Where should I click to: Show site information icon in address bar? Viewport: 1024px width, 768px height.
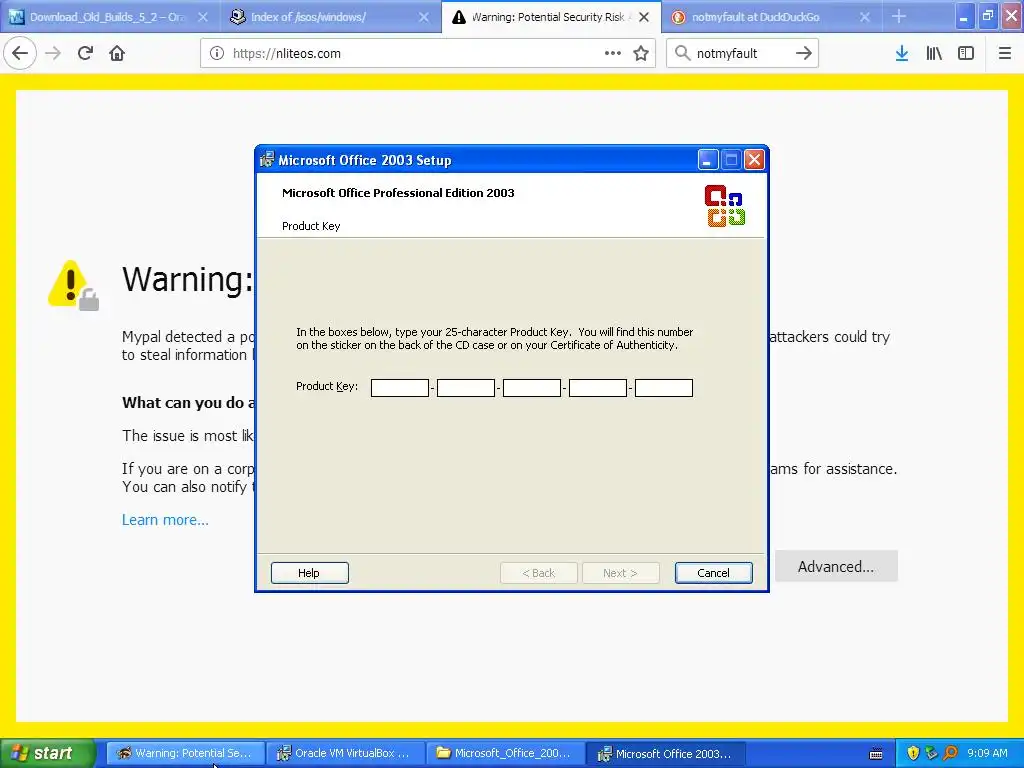click(217, 54)
